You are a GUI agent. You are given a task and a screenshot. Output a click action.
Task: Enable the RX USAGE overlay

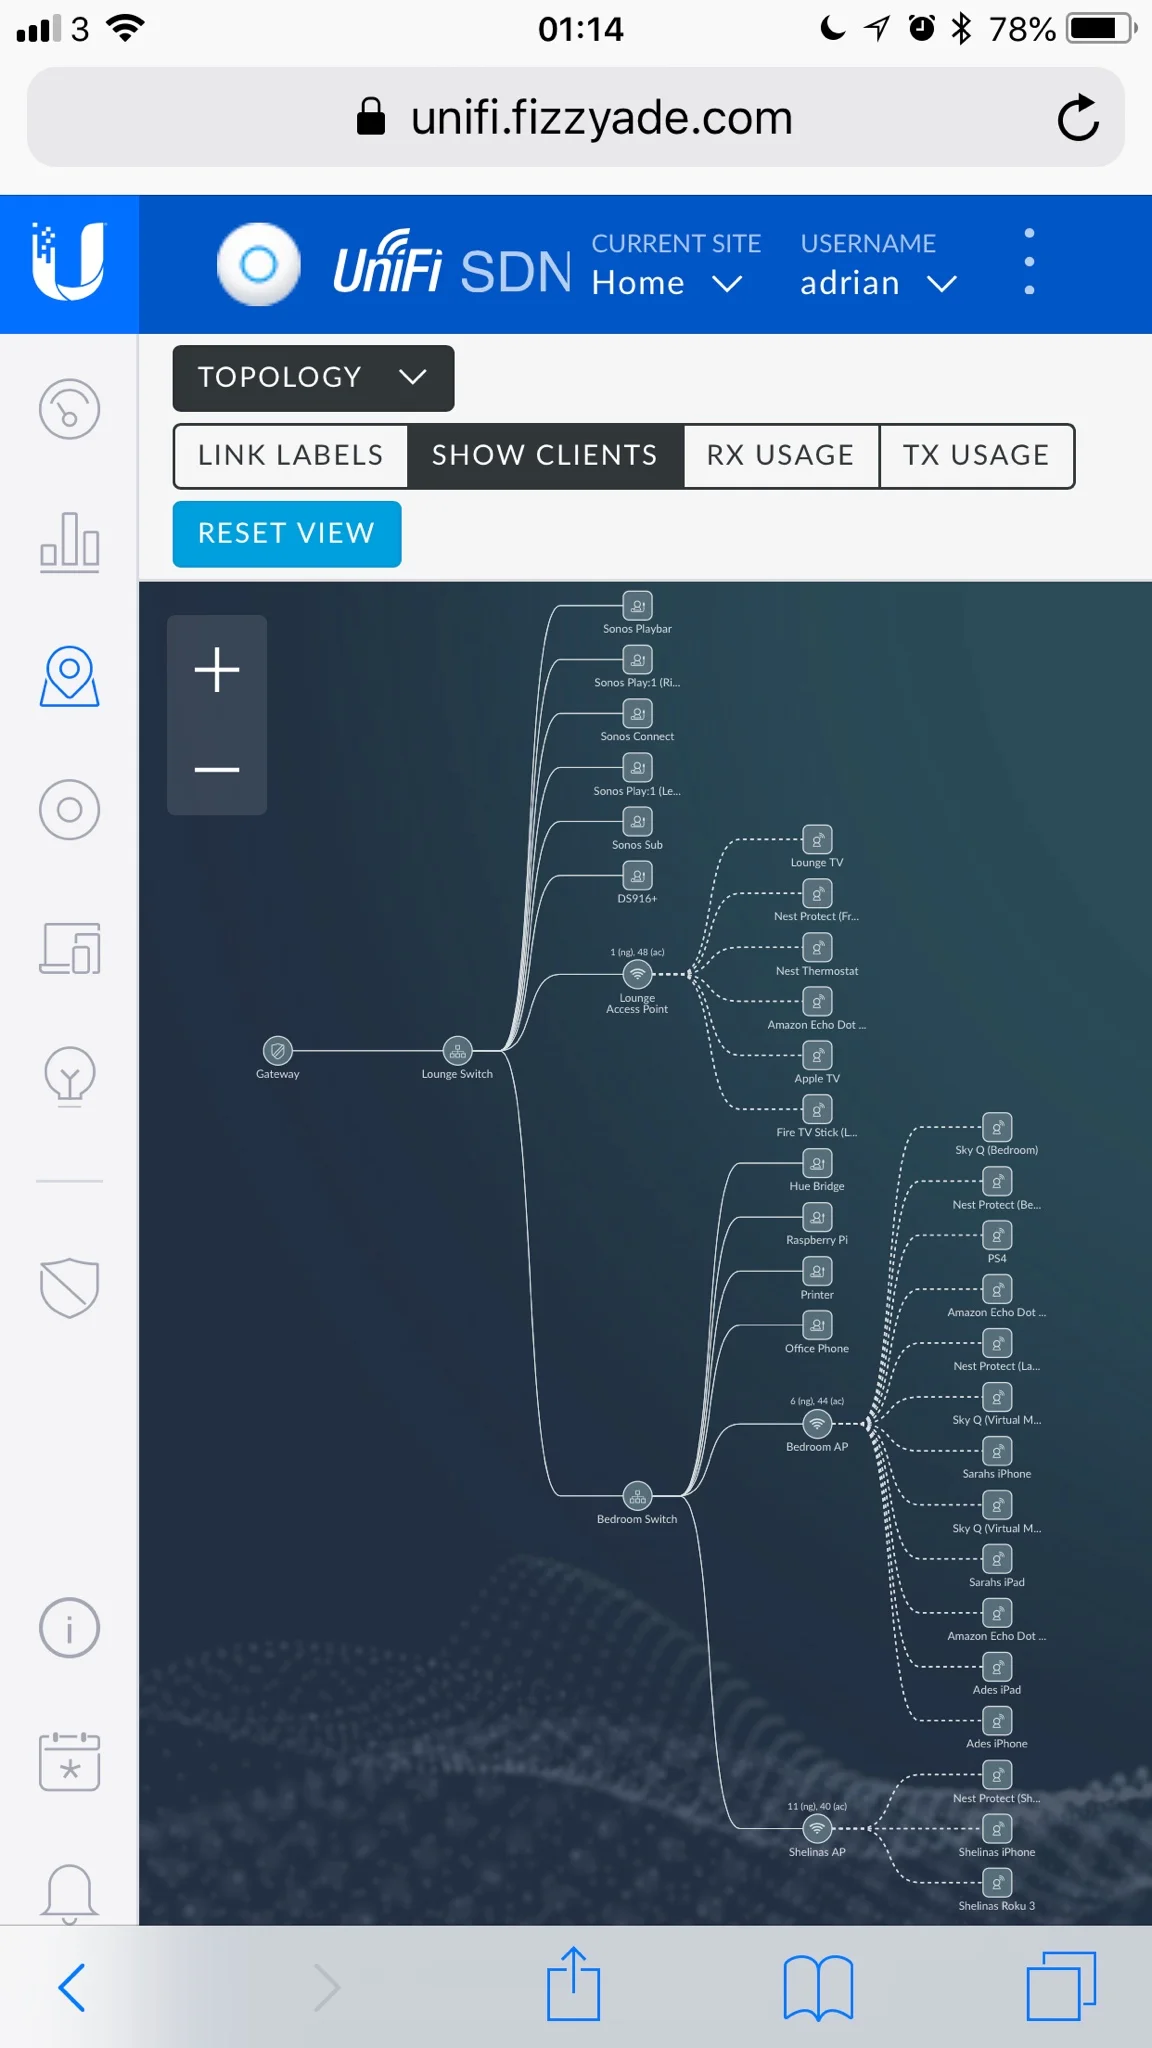tap(781, 456)
